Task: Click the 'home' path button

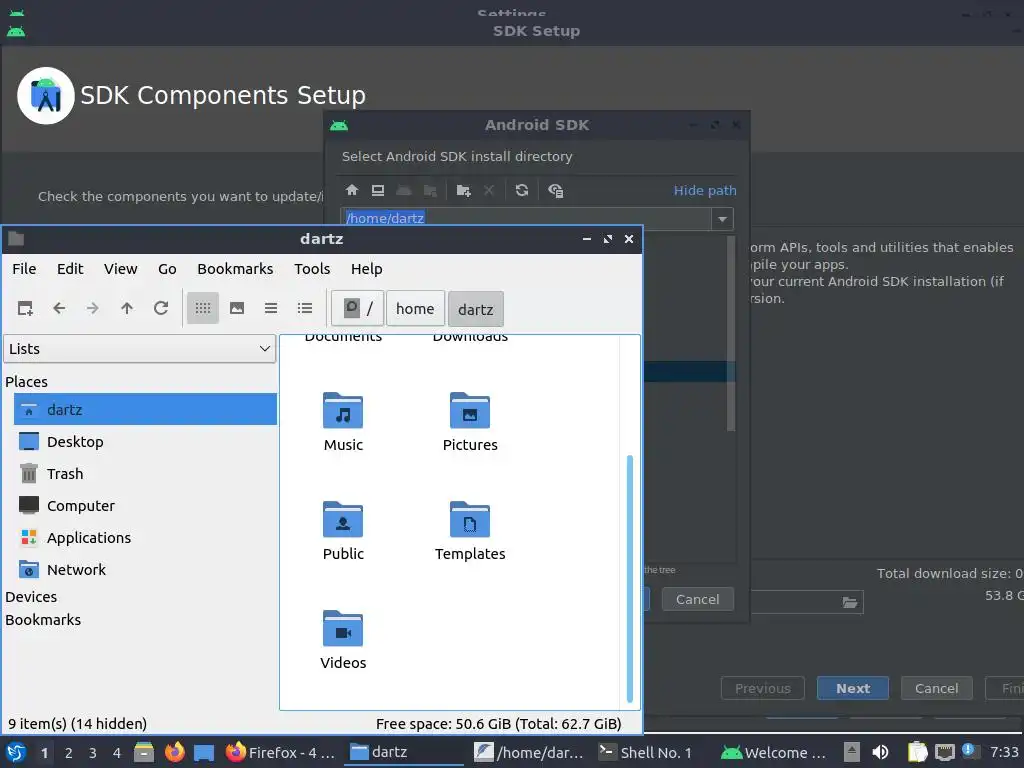Action: [x=415, y=308]
